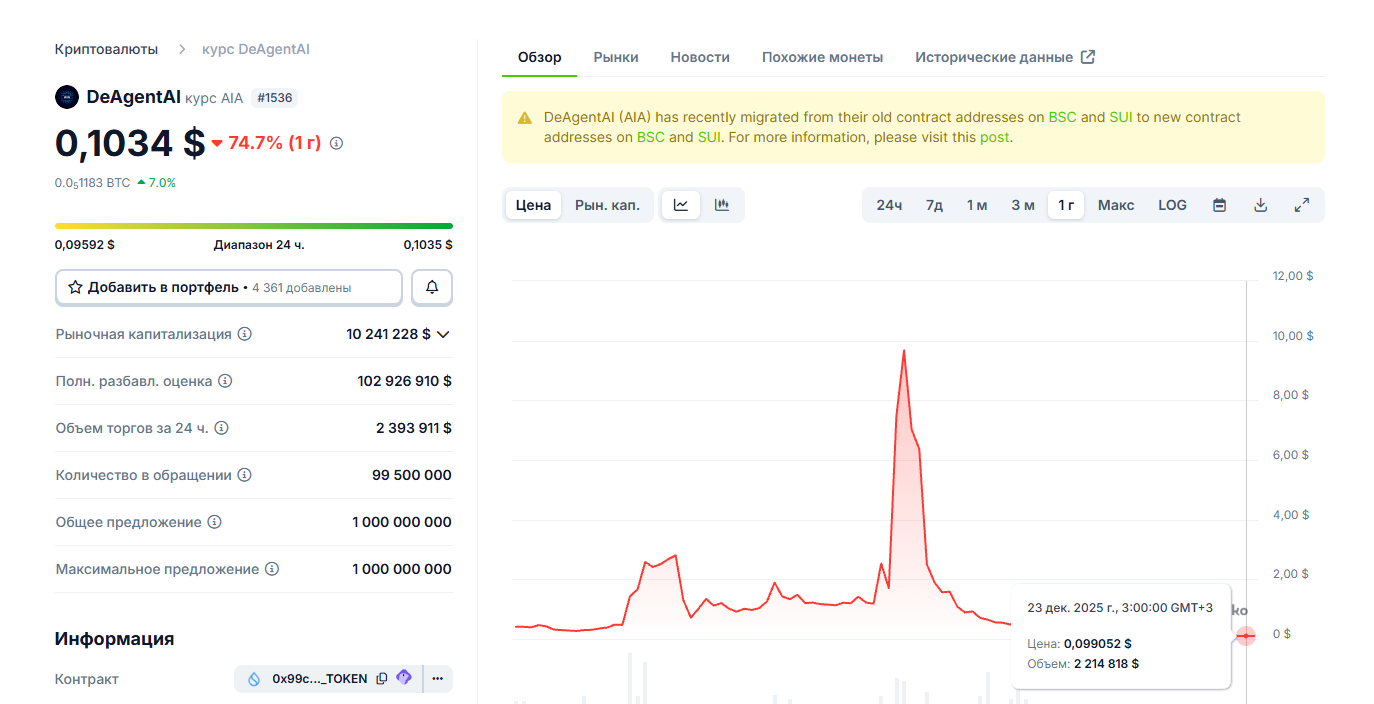Click the info icon beside Рыночная капитализация
1374x704 pixels.
245,334
